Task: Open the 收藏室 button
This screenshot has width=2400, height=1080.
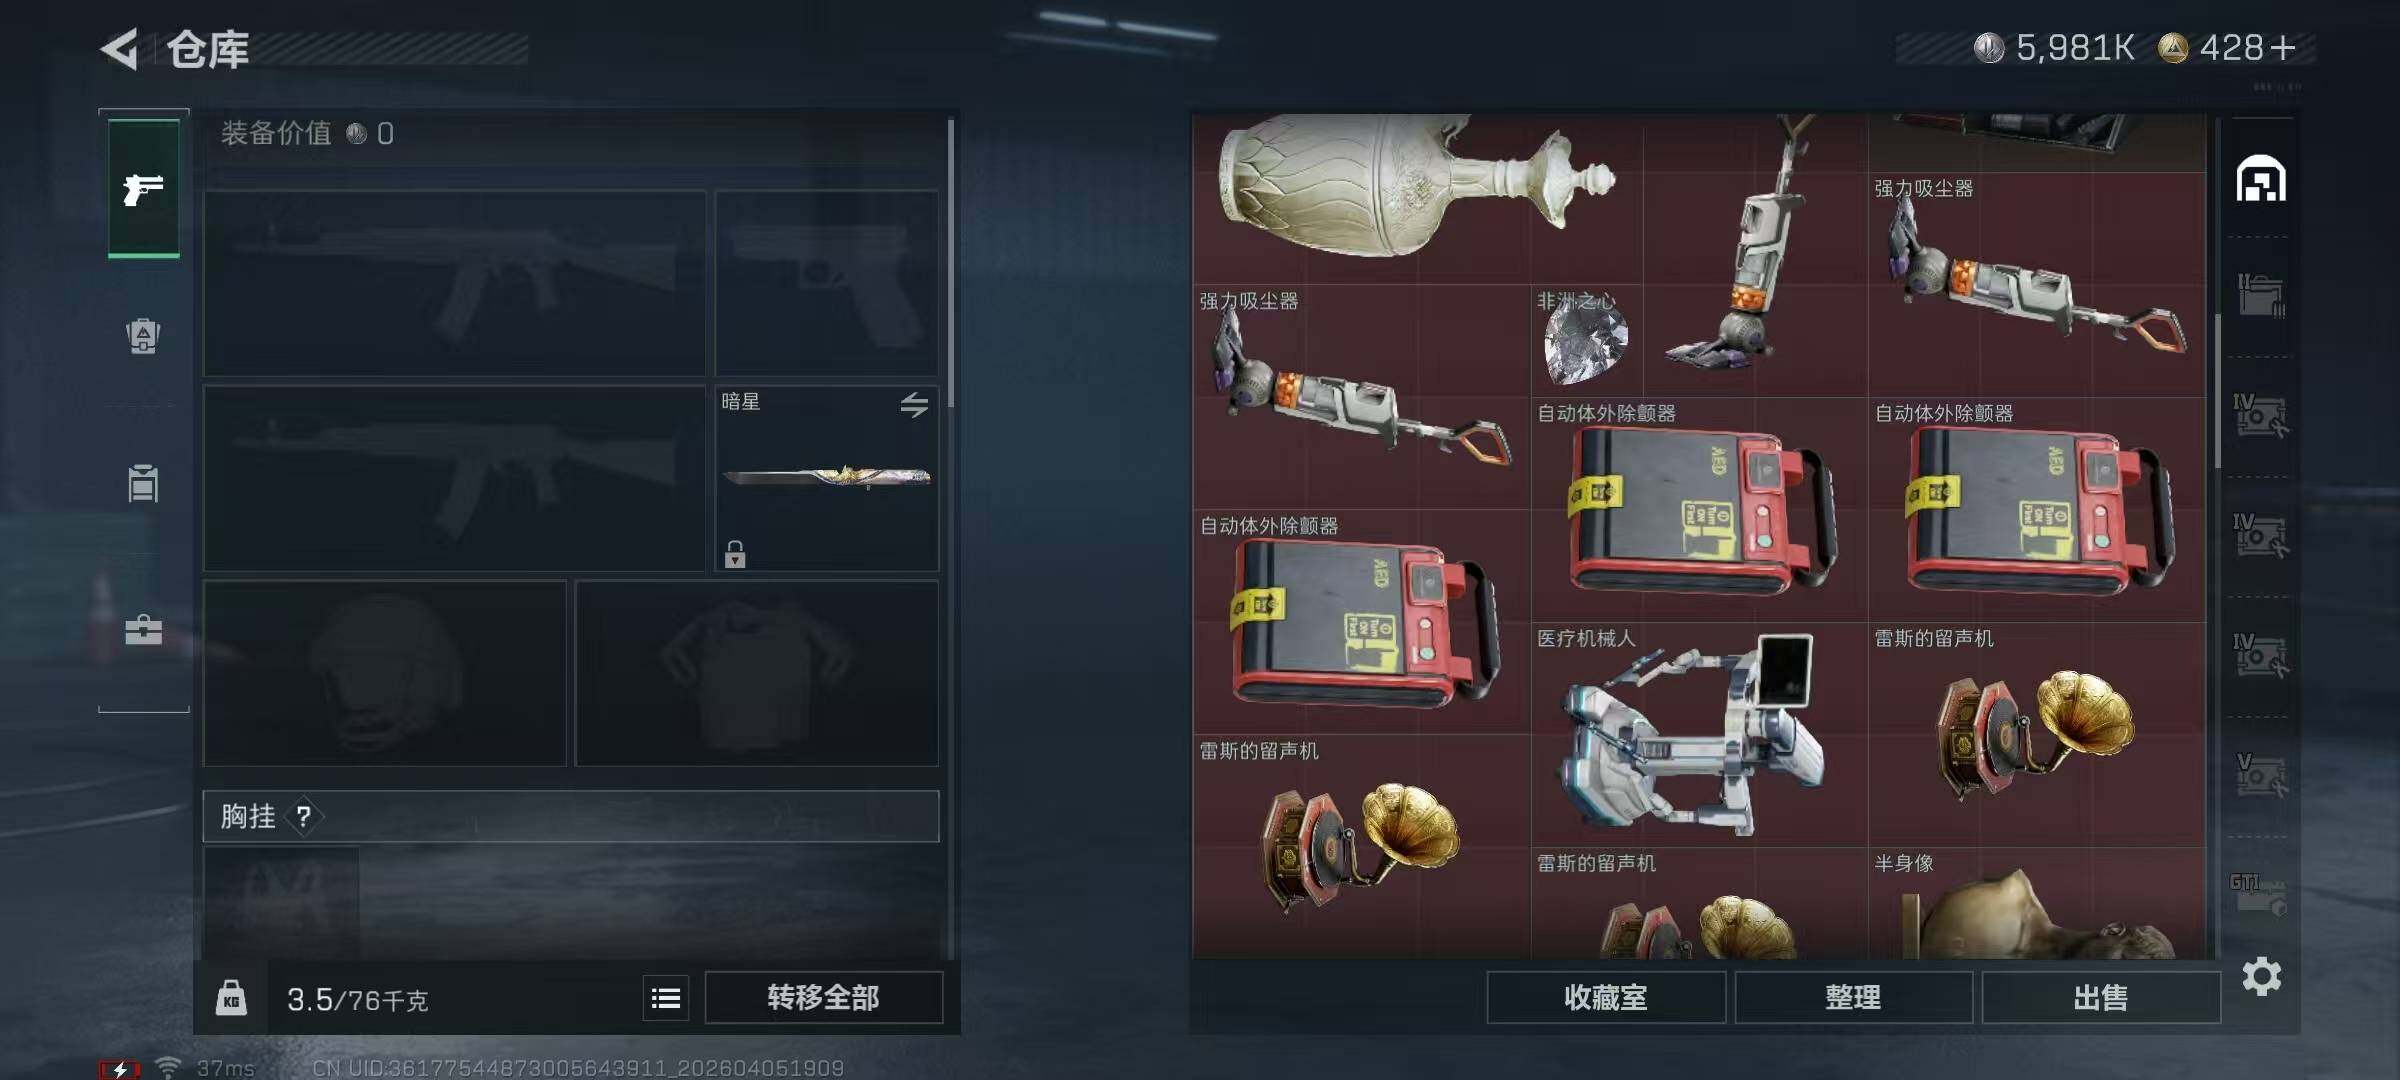Action: click(x=1606, y=998)
